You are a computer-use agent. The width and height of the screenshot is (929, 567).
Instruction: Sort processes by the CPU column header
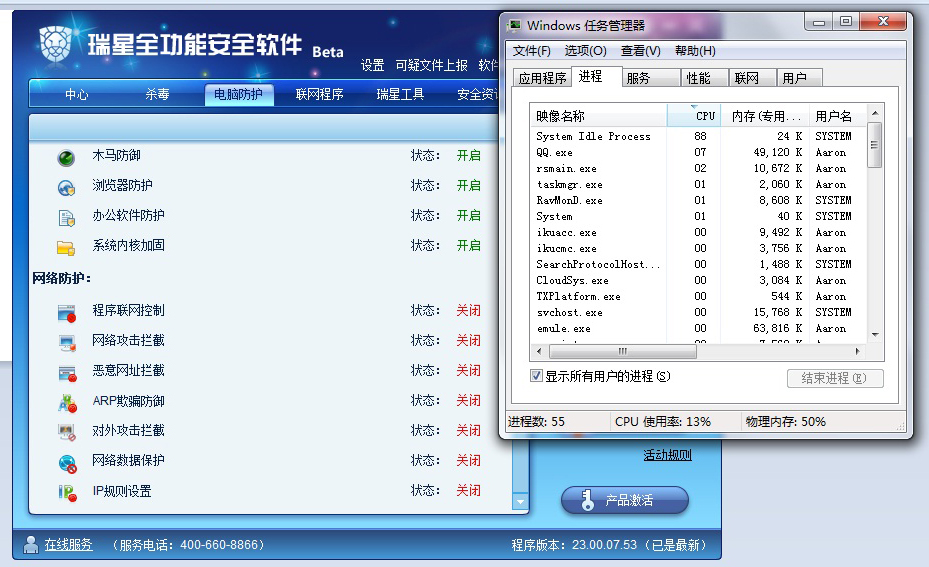(x=694, y=116)
